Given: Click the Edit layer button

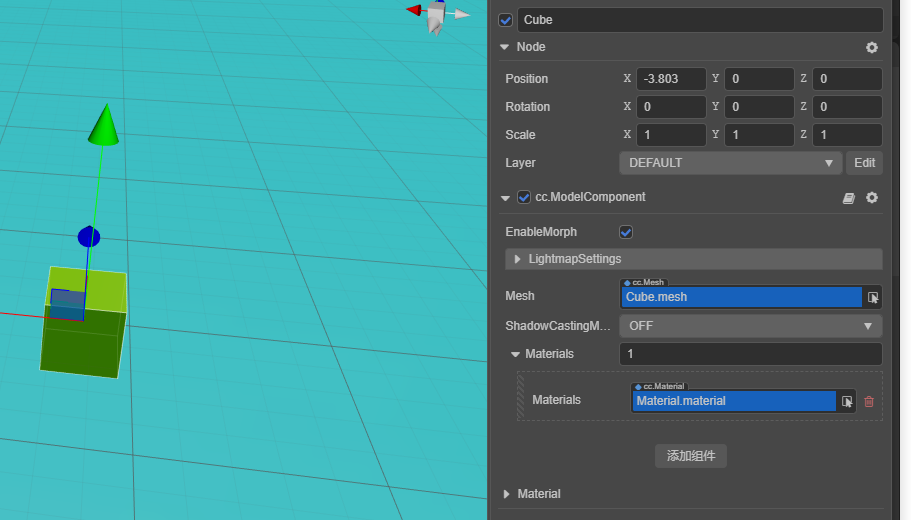Looking at the screenshot, I should point(864,163).
